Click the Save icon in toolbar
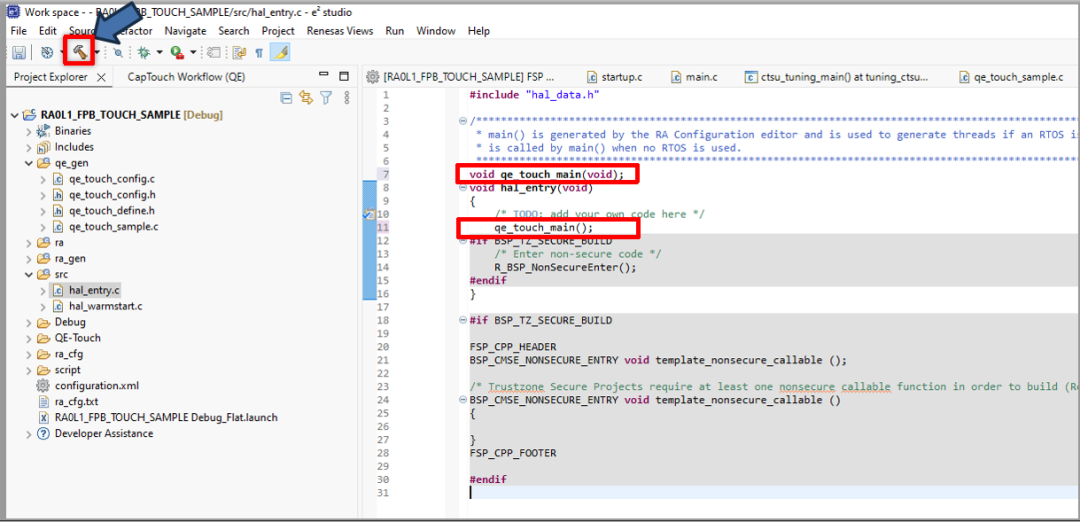Image resolution: width=1080 pixels, height=522 pixels. 19,52
